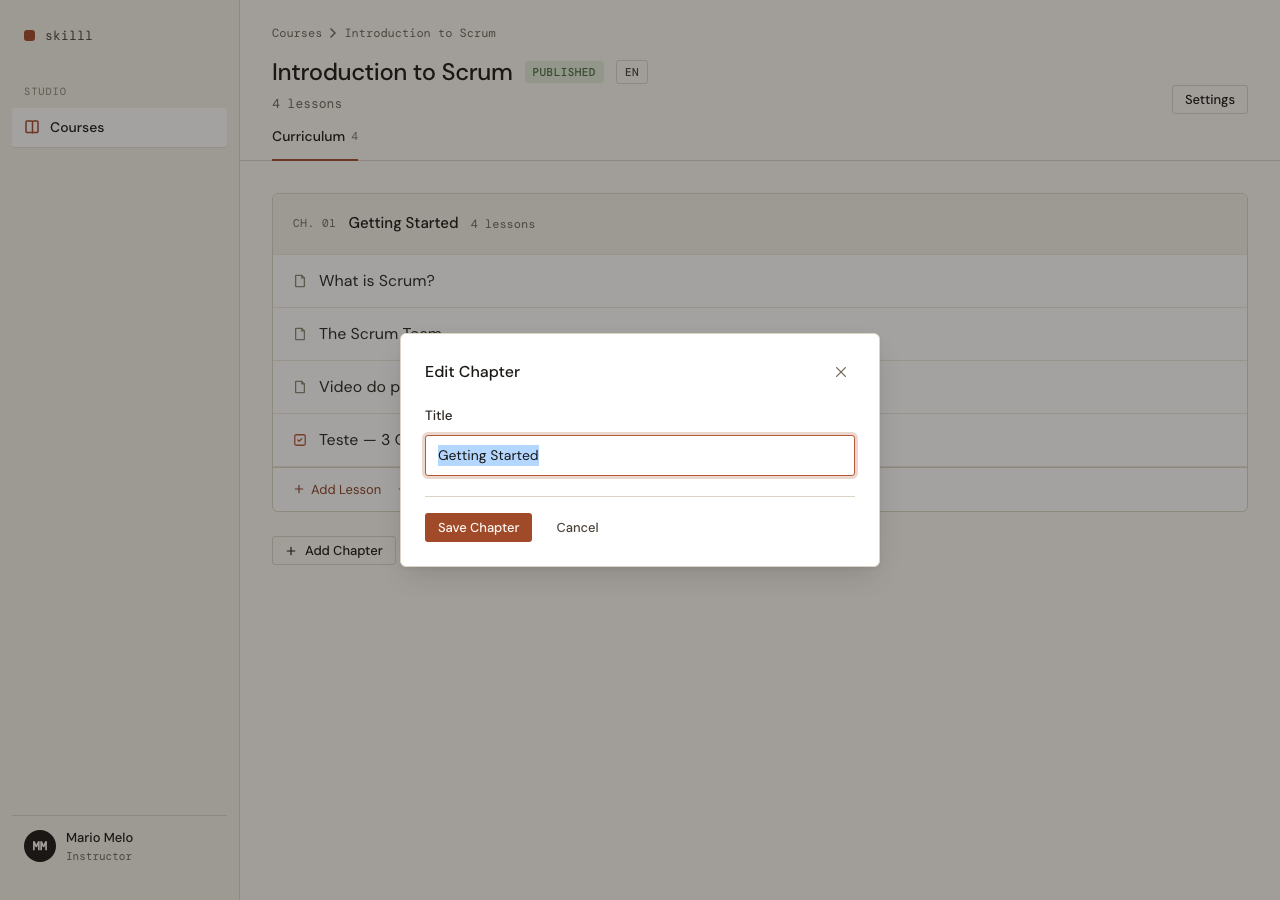1280x900 pixels.
Task: Click the CH. 01 chapter label
Action: tap(314, 224)
